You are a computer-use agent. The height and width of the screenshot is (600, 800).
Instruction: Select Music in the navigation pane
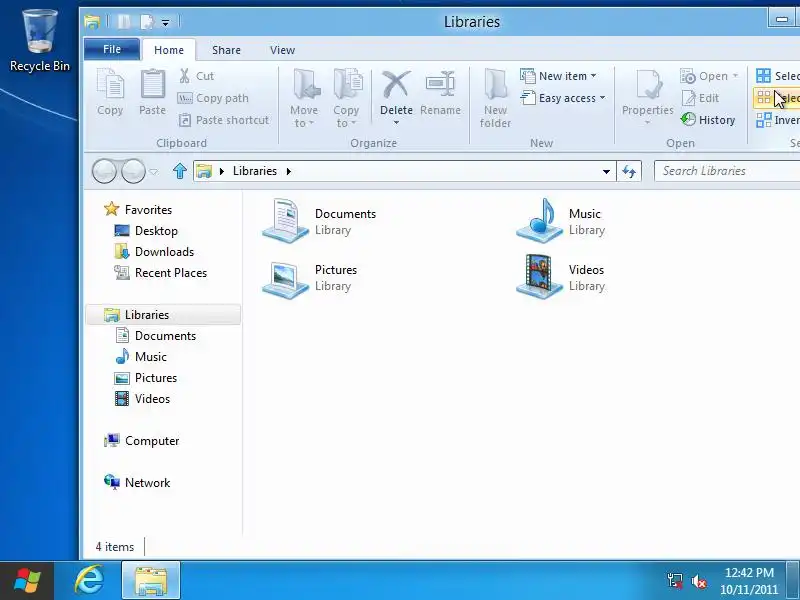tap(141, 357)
